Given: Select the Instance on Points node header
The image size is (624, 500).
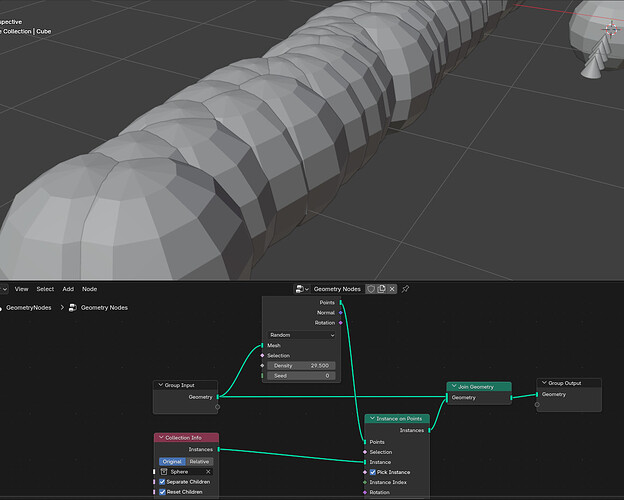Looking at the screenshot, I should [397, 418].
